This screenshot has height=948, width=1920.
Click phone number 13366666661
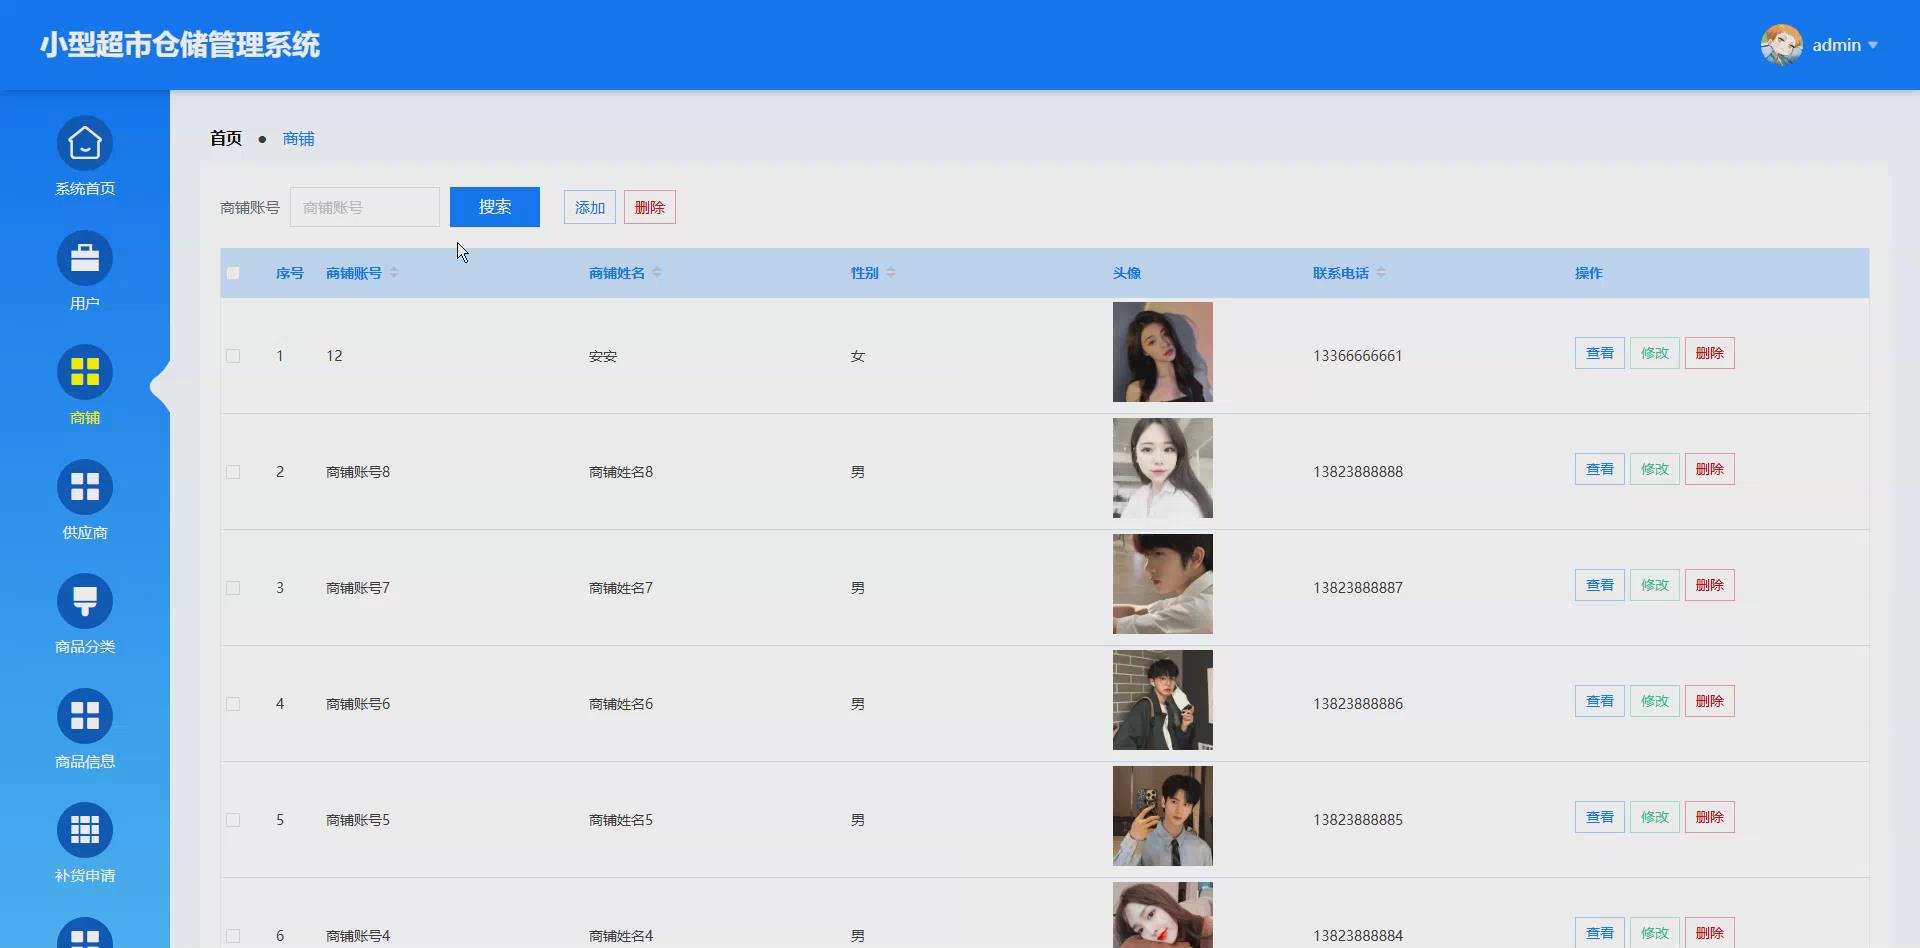tap(1358, 356)
